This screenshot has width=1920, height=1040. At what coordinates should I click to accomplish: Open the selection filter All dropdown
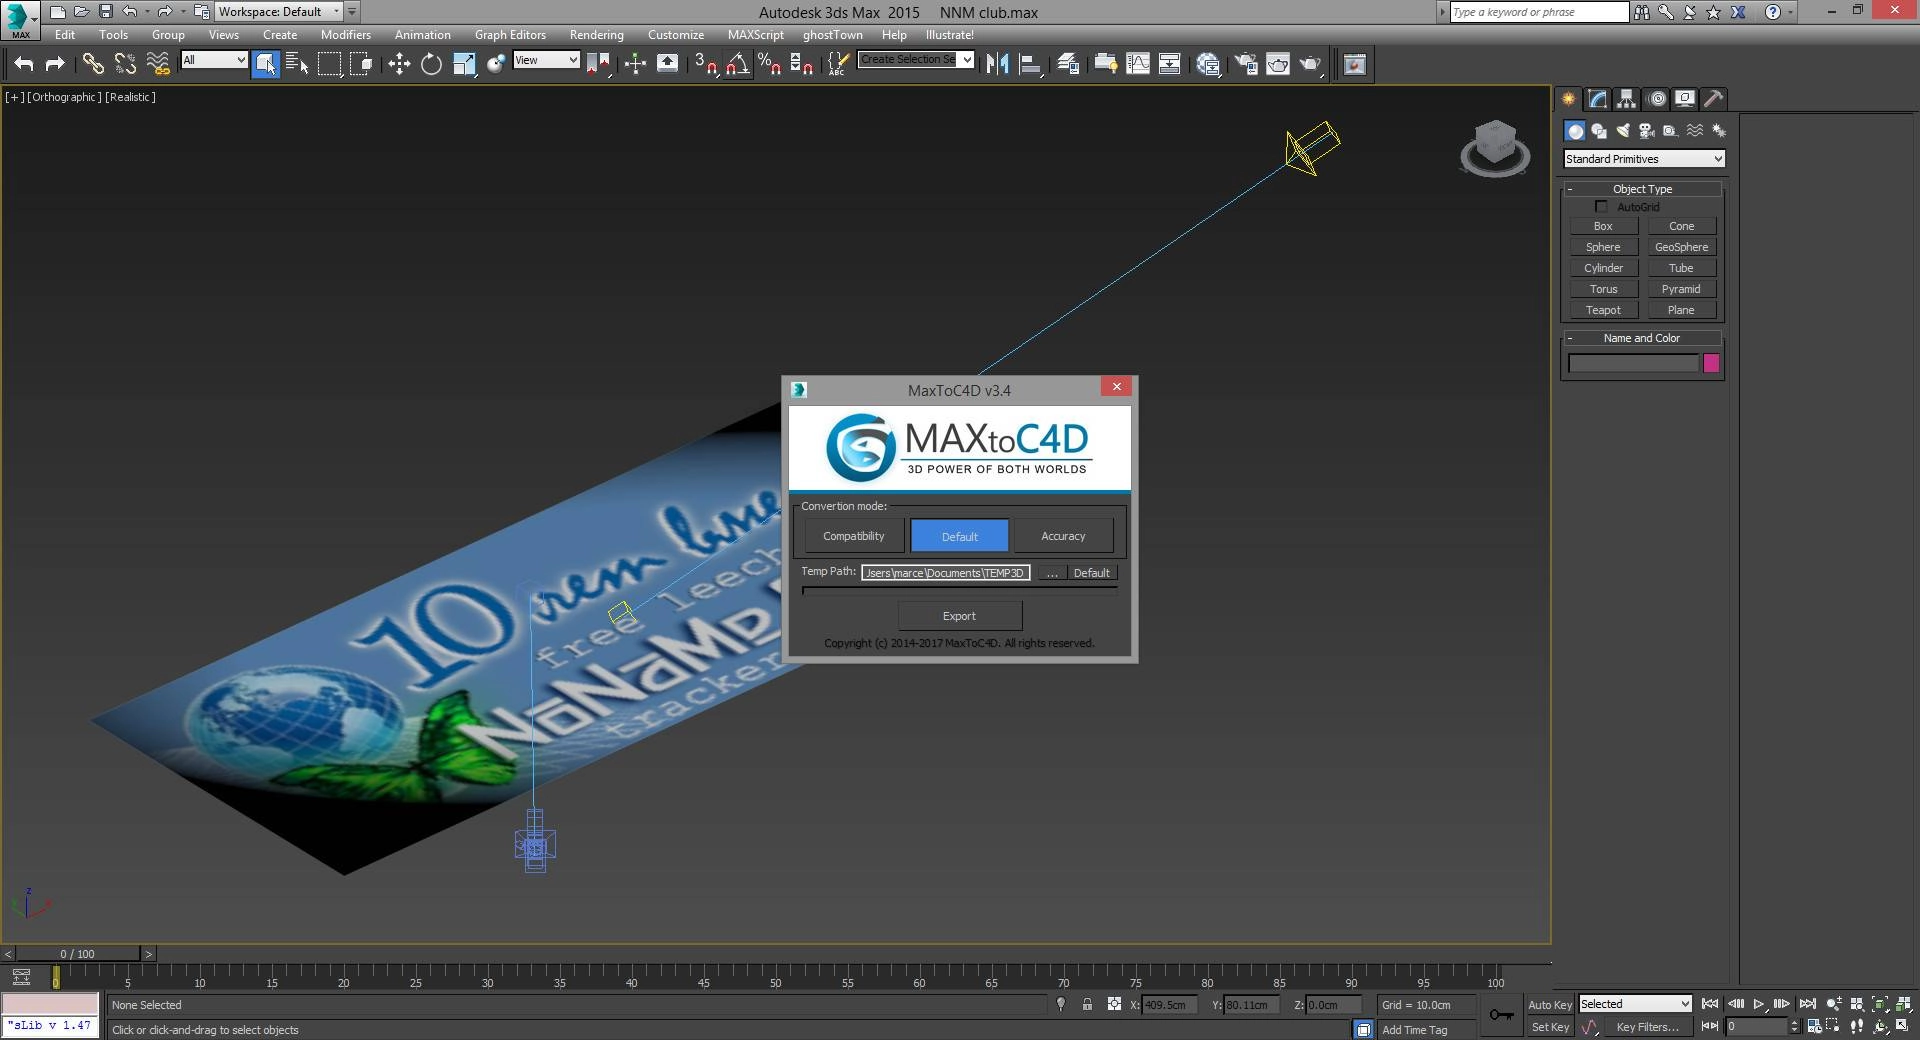[x=214, y=60]
